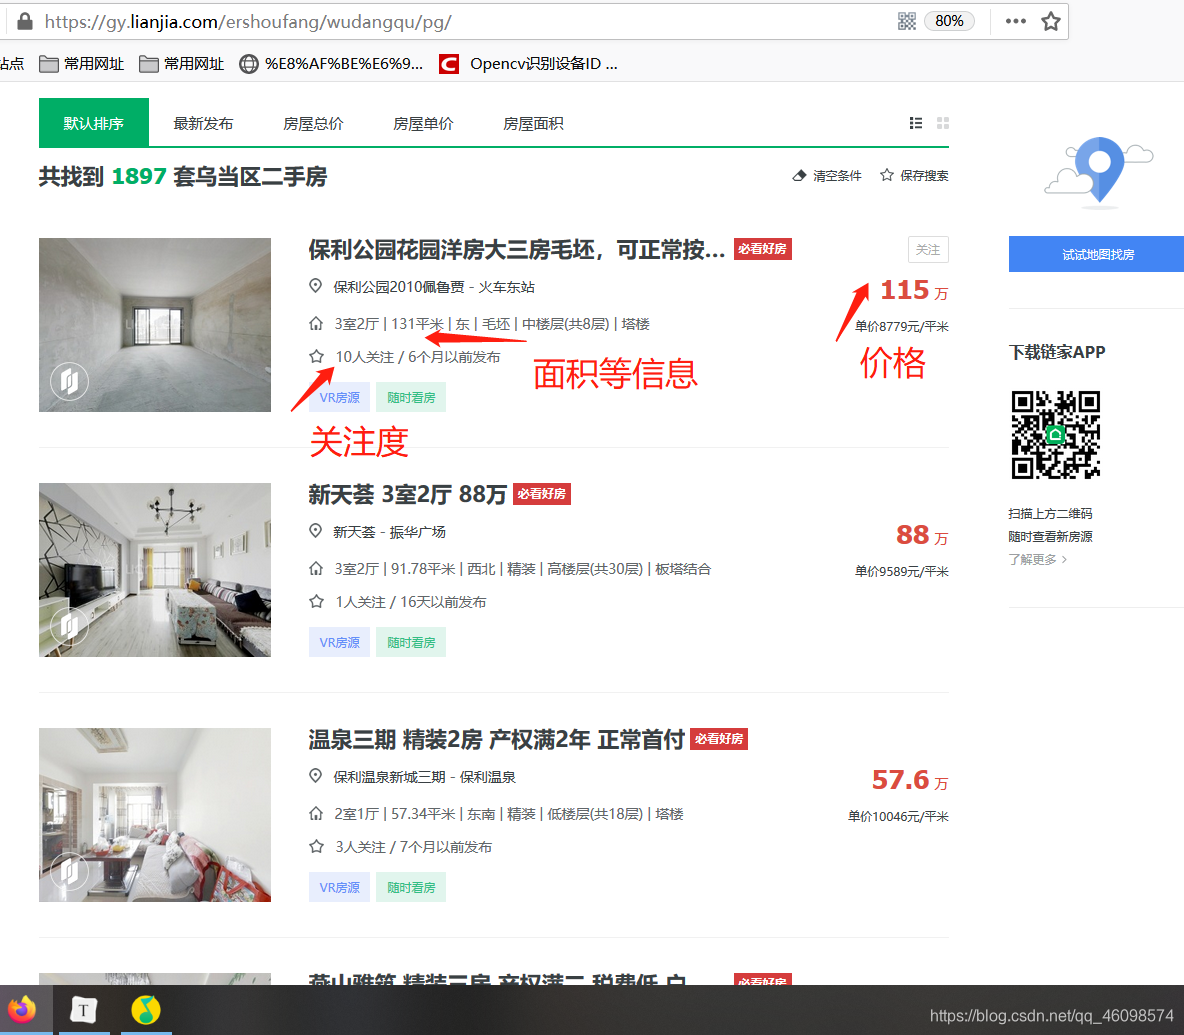Click the 温泉三期 listing photo
Image resolution: width=1184 pixels, height=1035 pixels.
coord(155,815)
